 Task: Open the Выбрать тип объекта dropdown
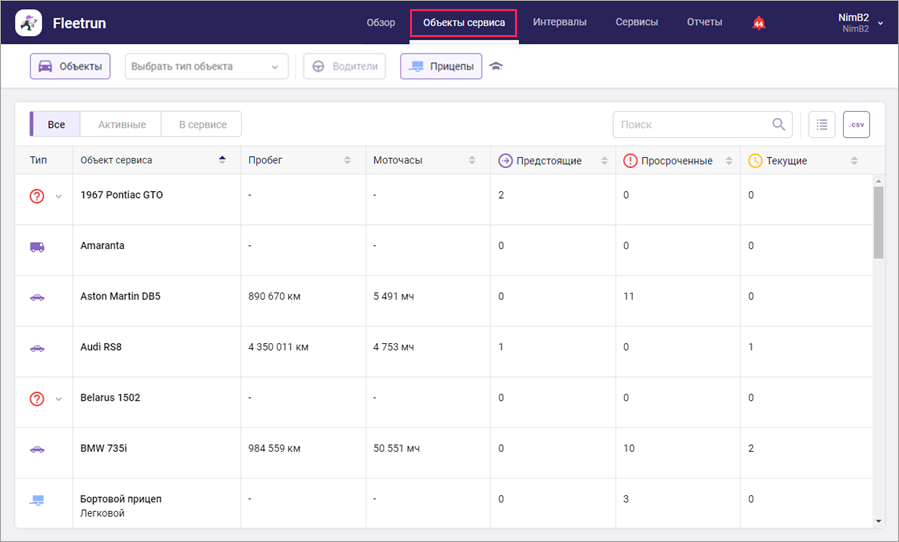click(x=206, y=67)
